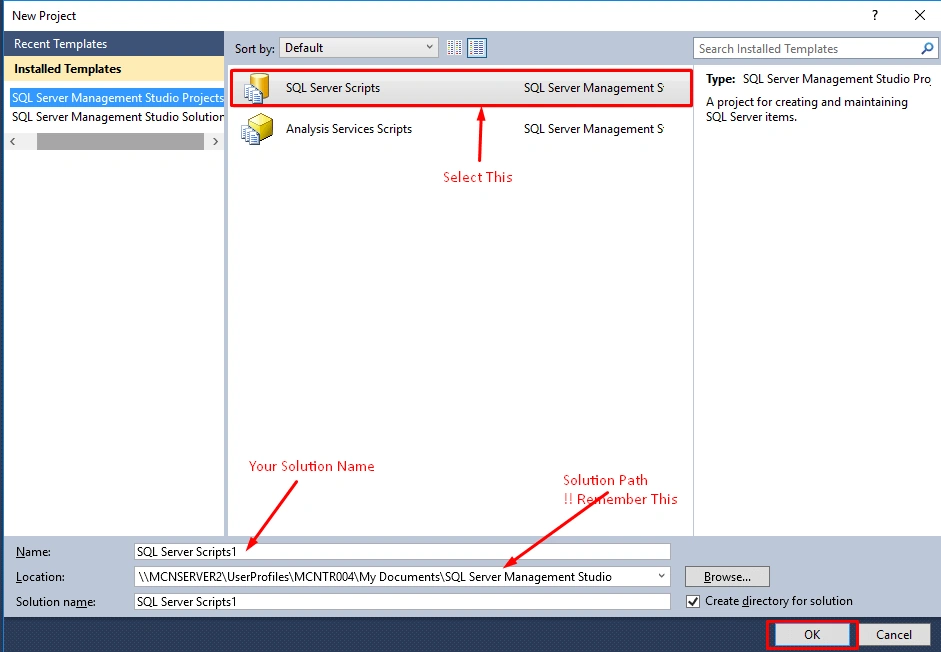Click the Analysis Services Scripts template name
941x652 pixels.
tap(349, 129)
